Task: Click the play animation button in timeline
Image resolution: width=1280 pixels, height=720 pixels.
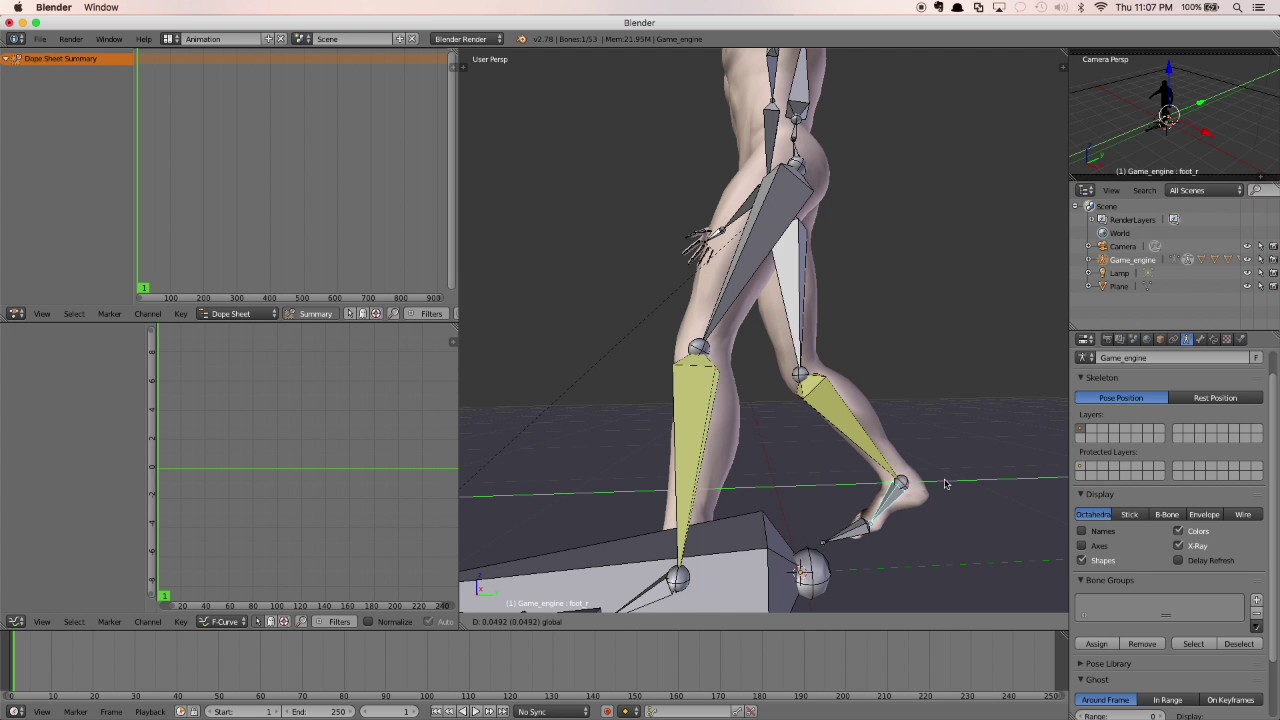Action: coord(475,712)
